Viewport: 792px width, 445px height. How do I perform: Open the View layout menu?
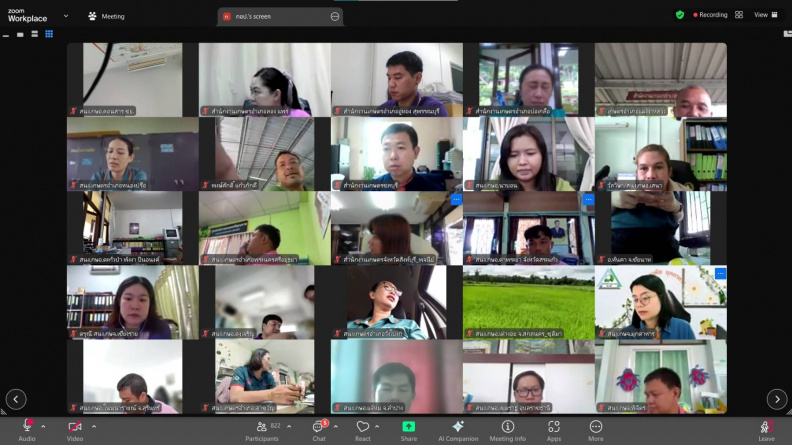point(766,15)
